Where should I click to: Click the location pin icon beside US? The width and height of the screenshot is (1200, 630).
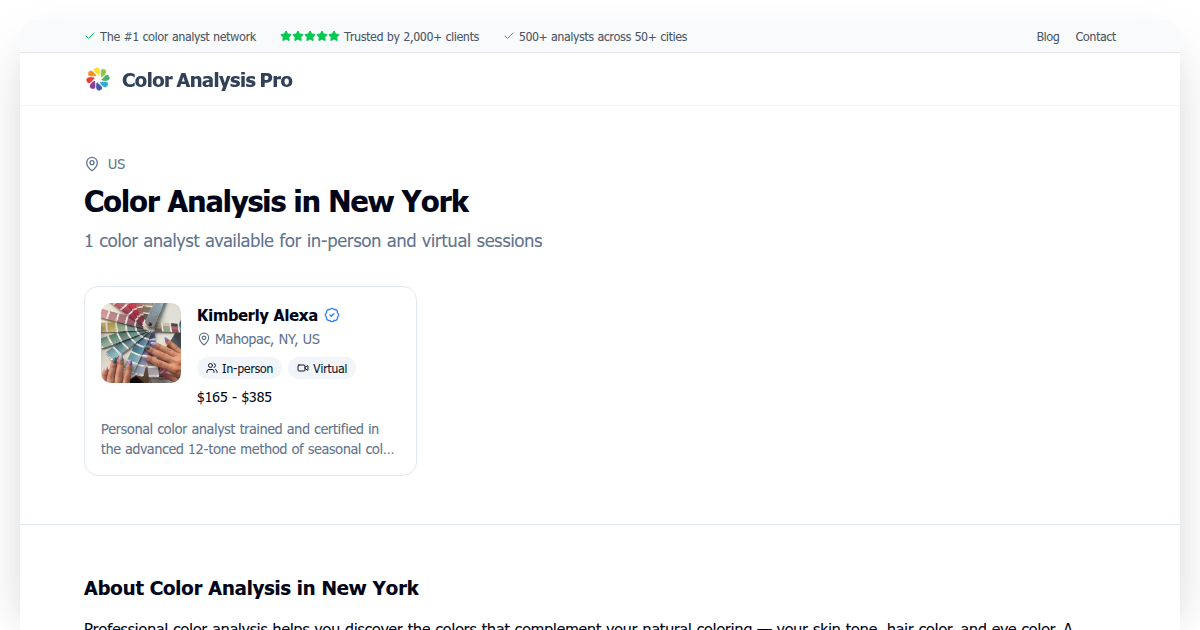tap(92, 164)
